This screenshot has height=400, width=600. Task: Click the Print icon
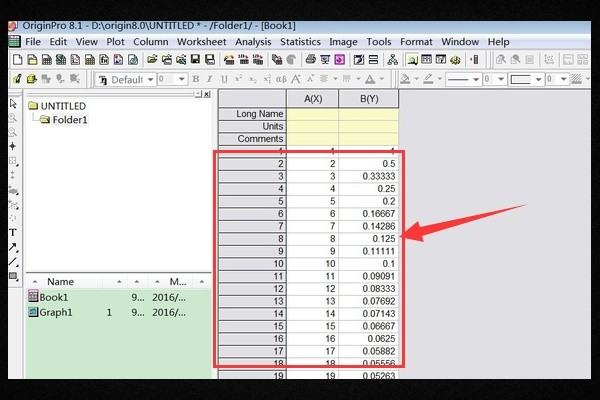coord(311,59)
